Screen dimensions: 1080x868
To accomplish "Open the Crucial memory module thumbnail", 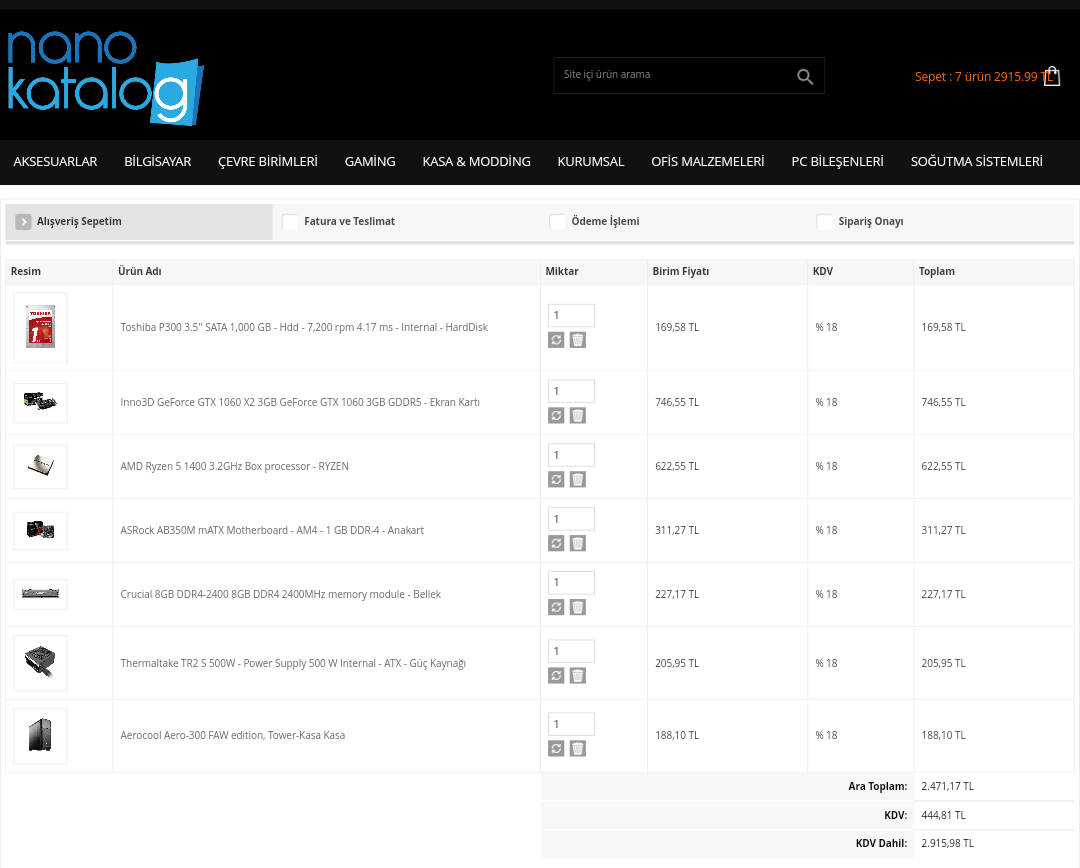I will [41, 594].
